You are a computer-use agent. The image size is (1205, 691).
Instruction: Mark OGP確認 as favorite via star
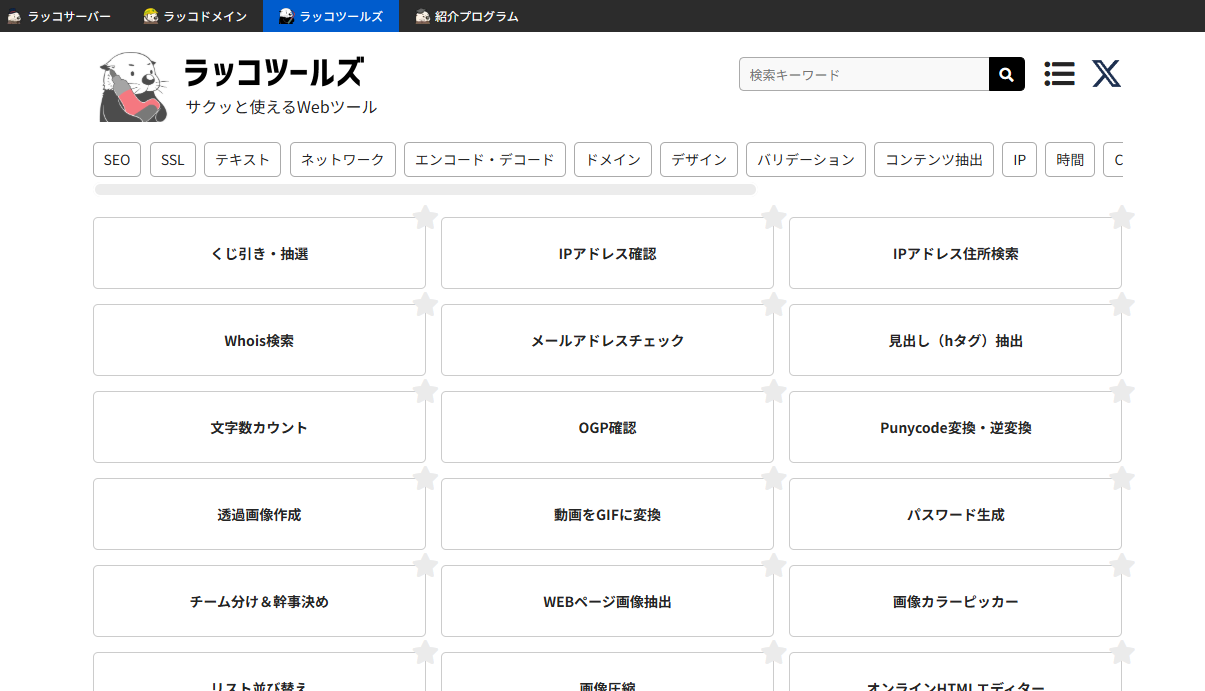(773, 391)
